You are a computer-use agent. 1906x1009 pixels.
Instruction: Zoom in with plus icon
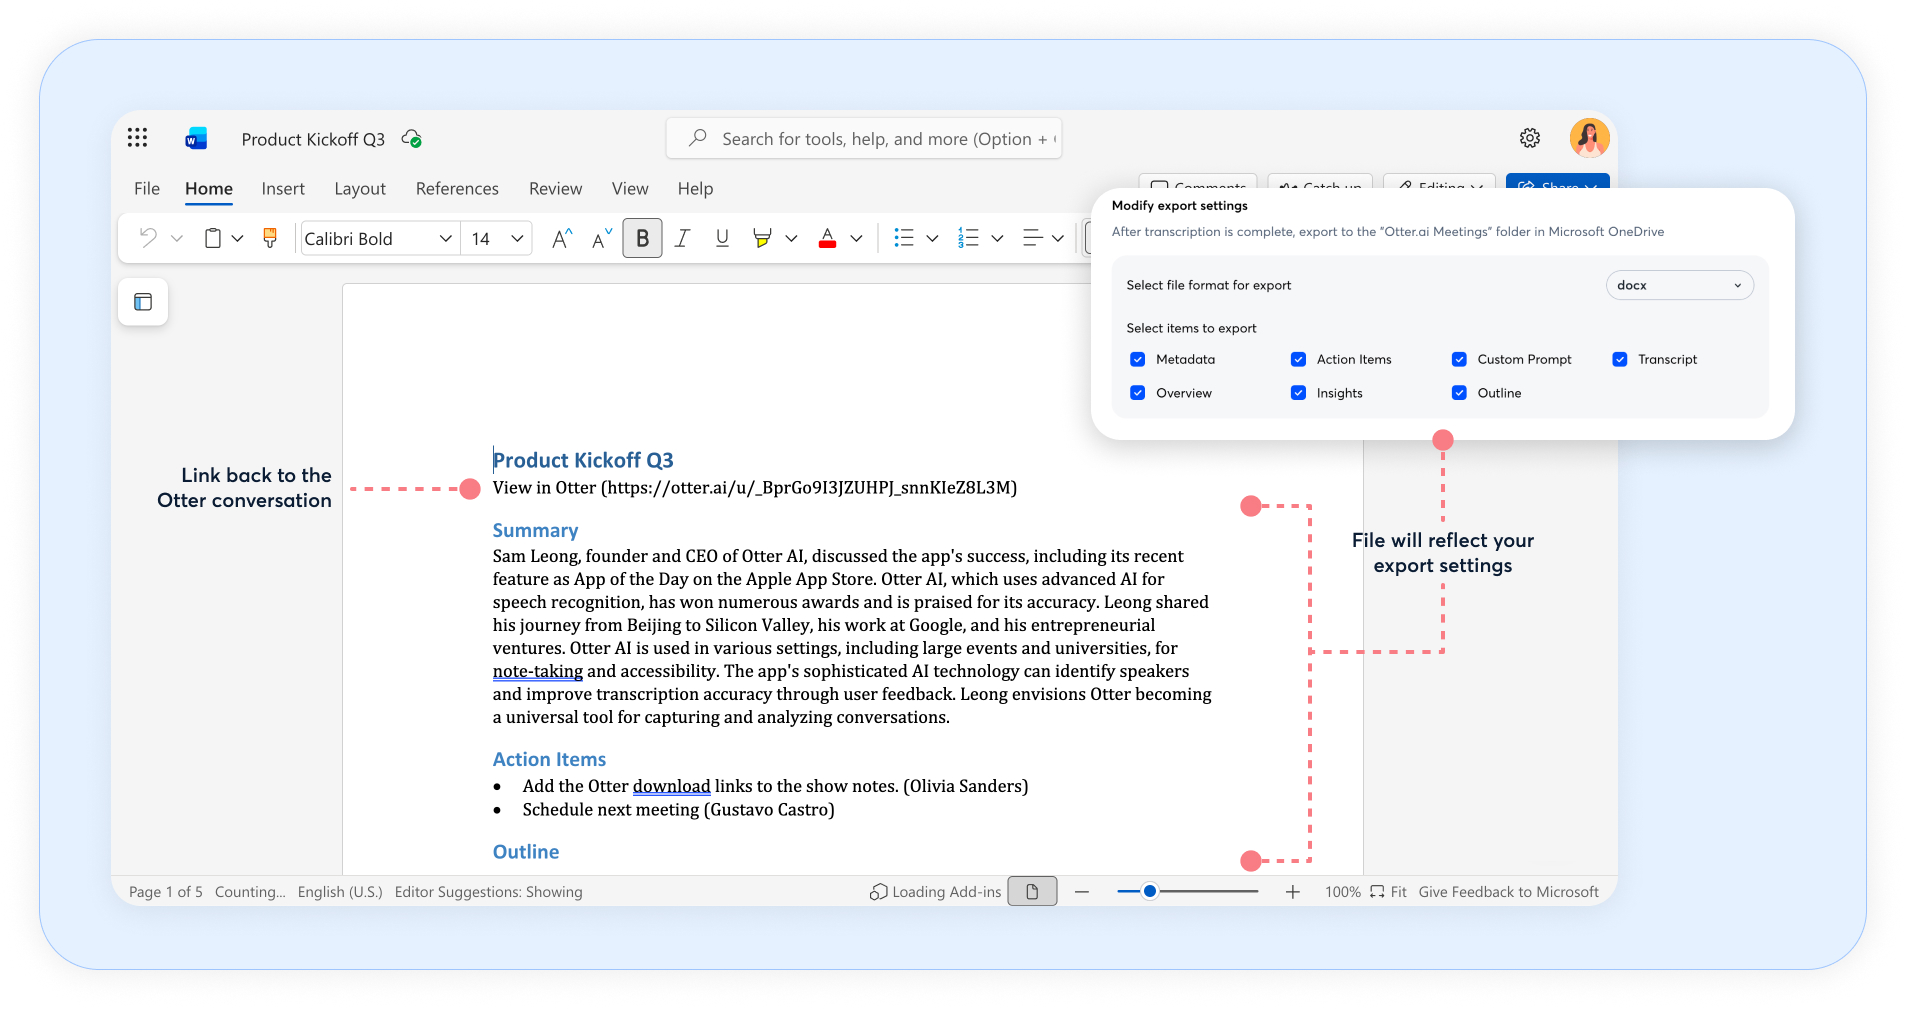tap(1293, 891)
